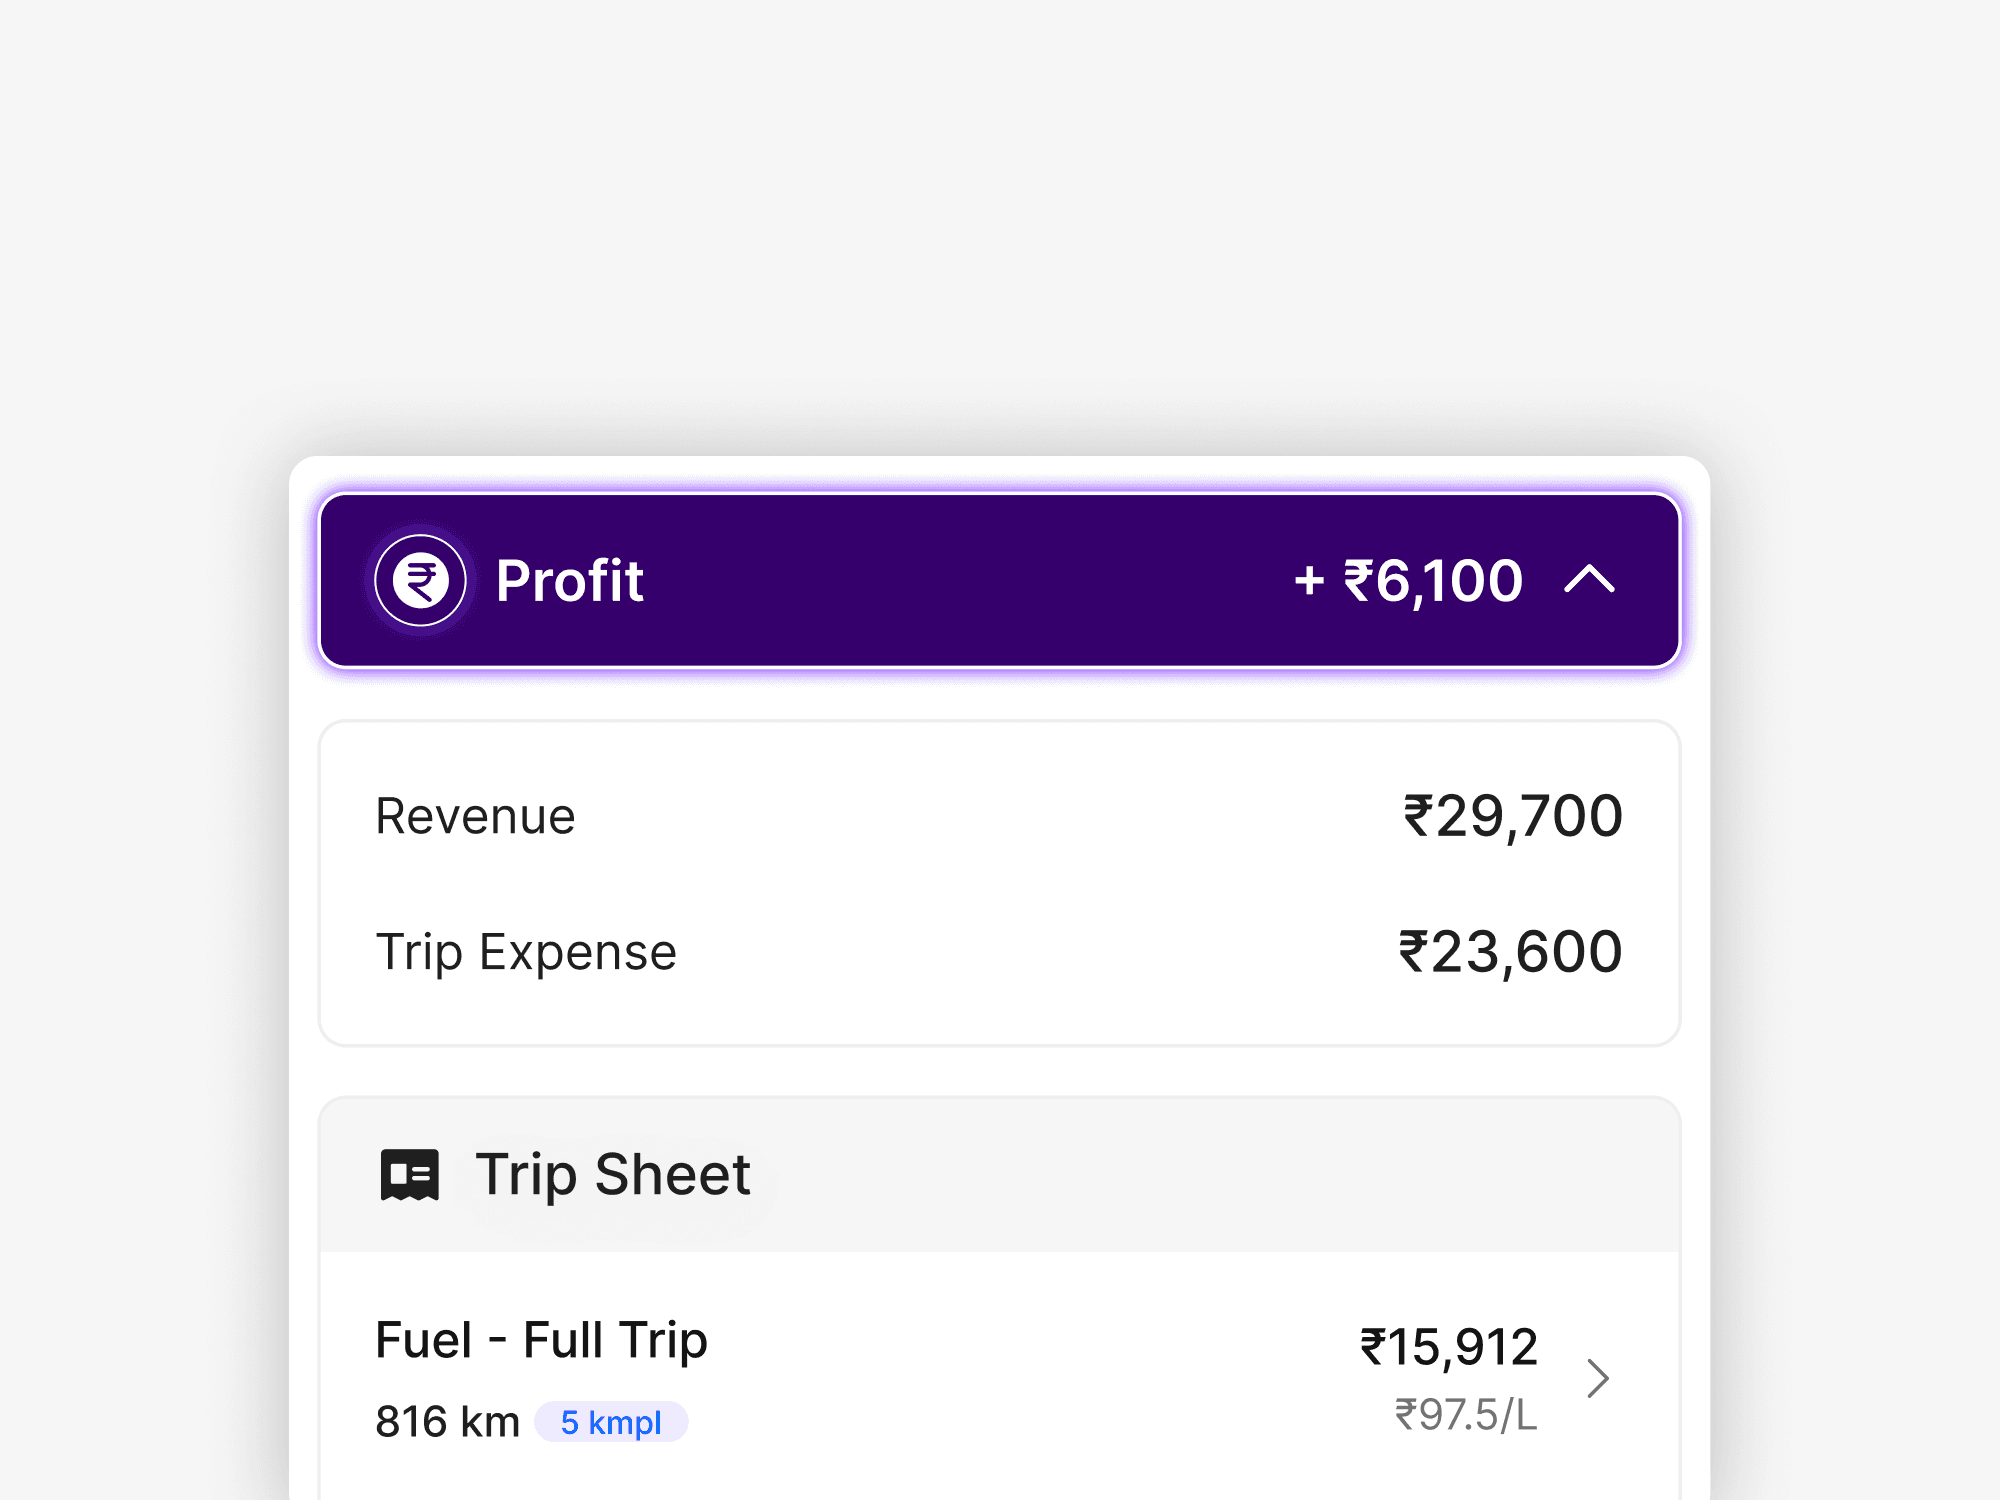Click the 816 km distance text
Viewport: 2000px width, 1500px height.
point(447,1421)
